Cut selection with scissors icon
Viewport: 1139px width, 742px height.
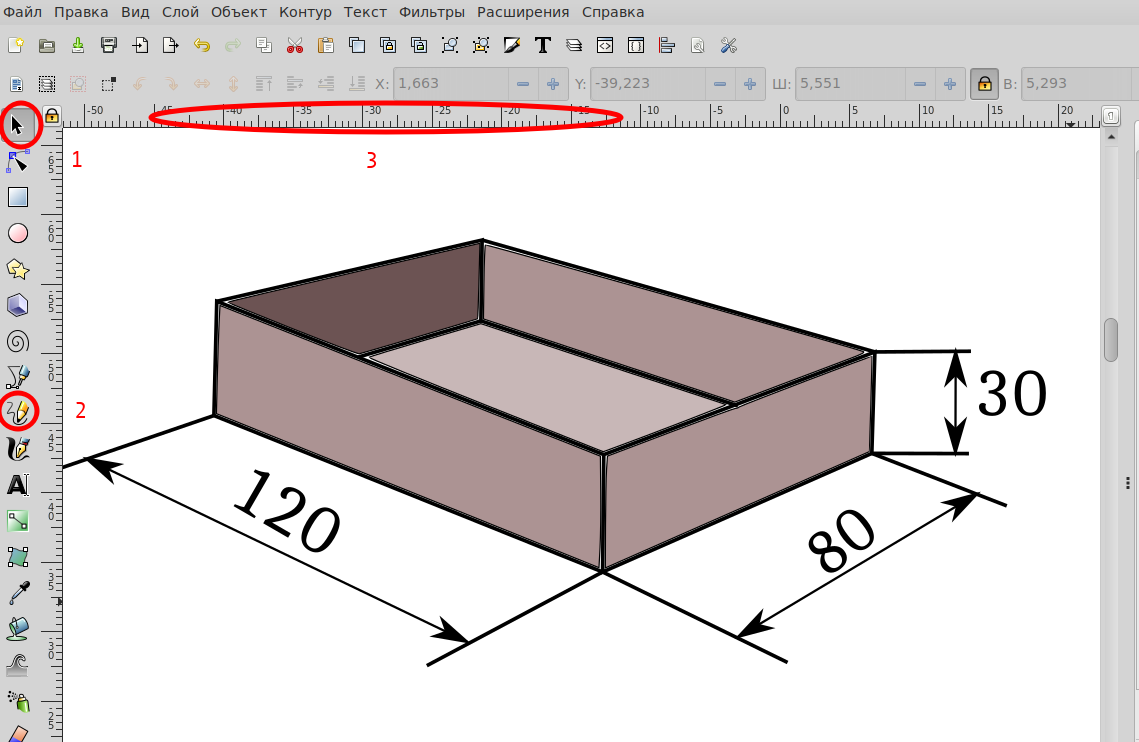pyautogui.click(x=295, y=46)
